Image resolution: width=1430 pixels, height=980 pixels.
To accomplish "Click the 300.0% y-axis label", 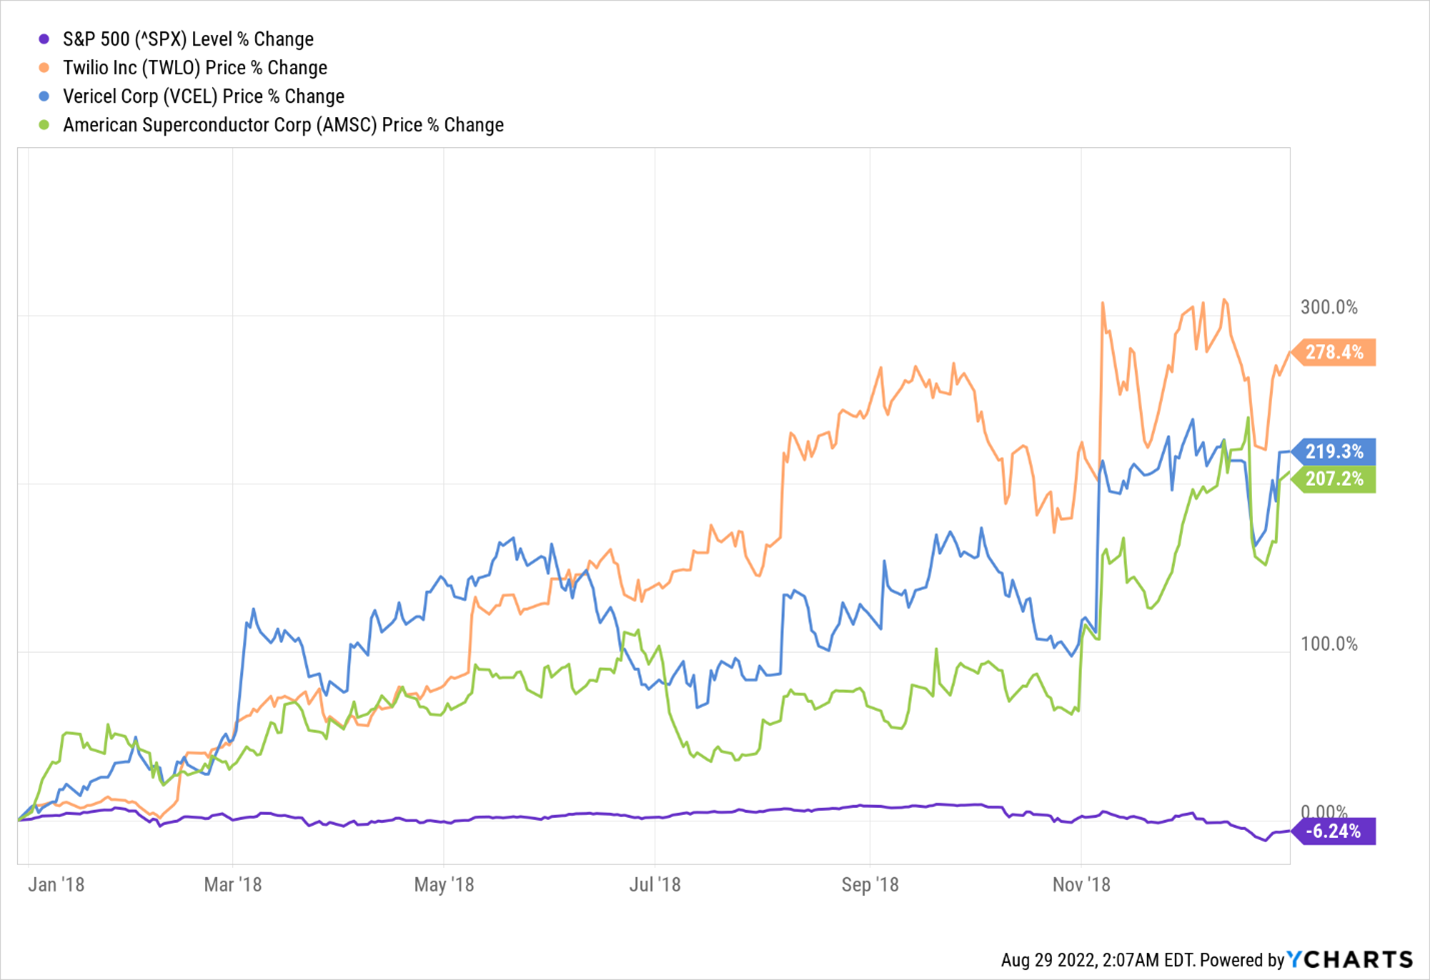I will tap(1329, 307).
